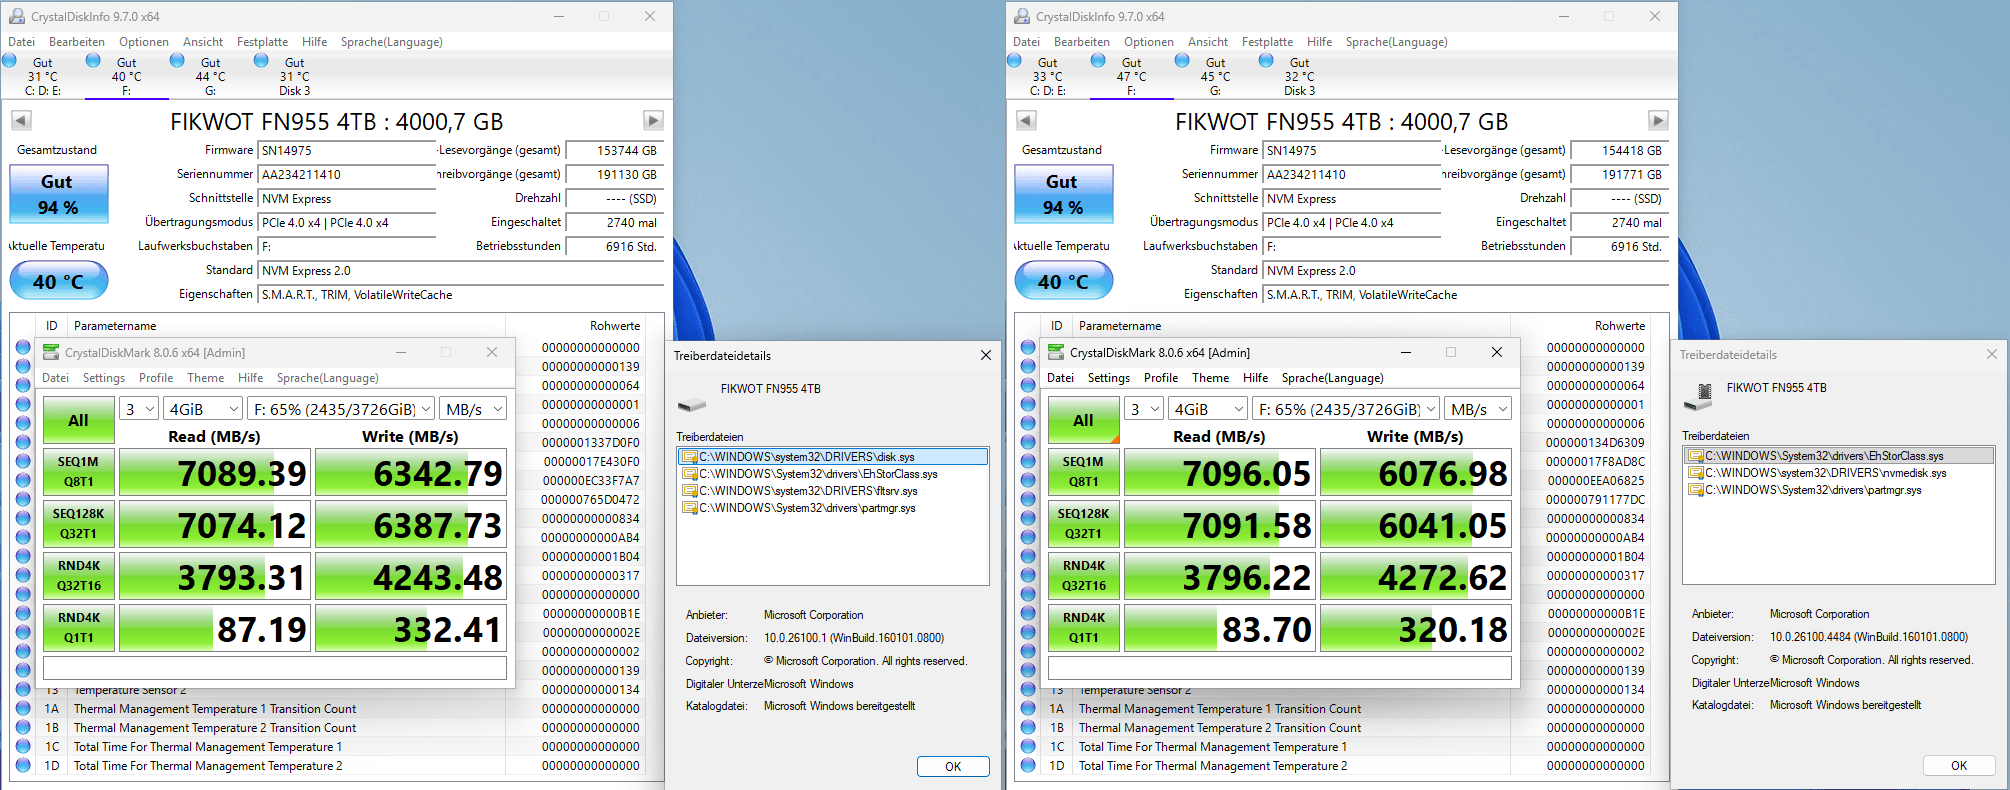Click the status orb for C: D: E: at 33 °C

[1015, 61]
